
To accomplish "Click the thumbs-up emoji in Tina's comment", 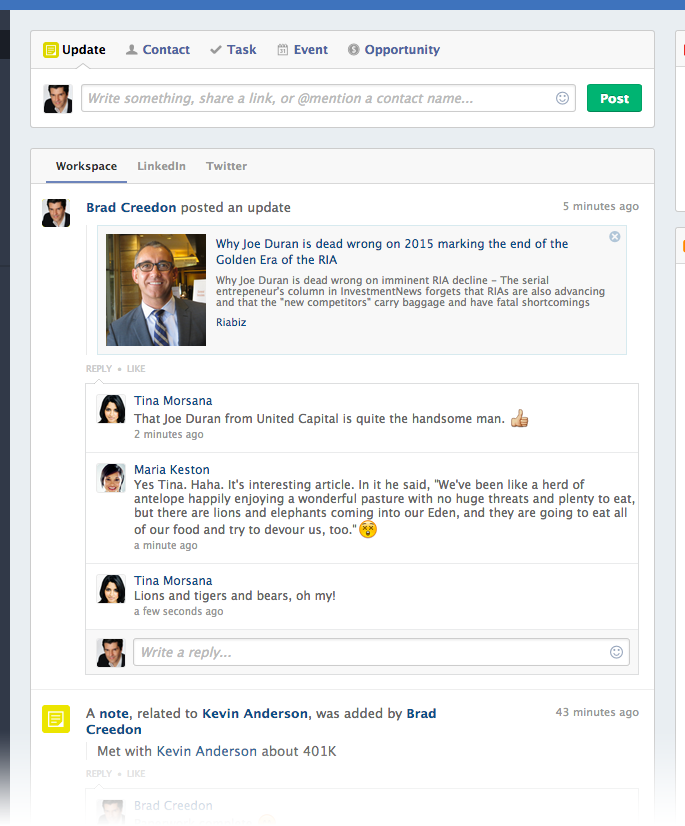I will [x=520, y=418].
